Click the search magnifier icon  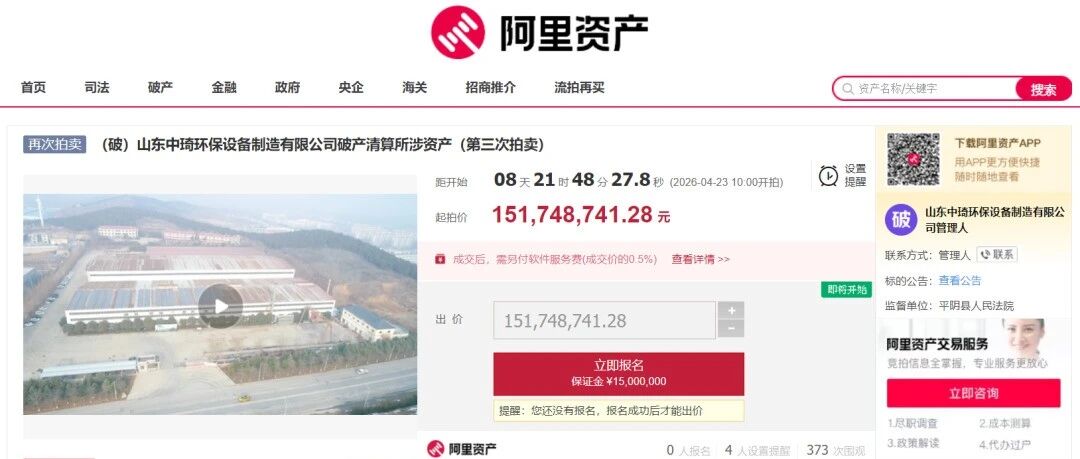[x=847, y=89]
